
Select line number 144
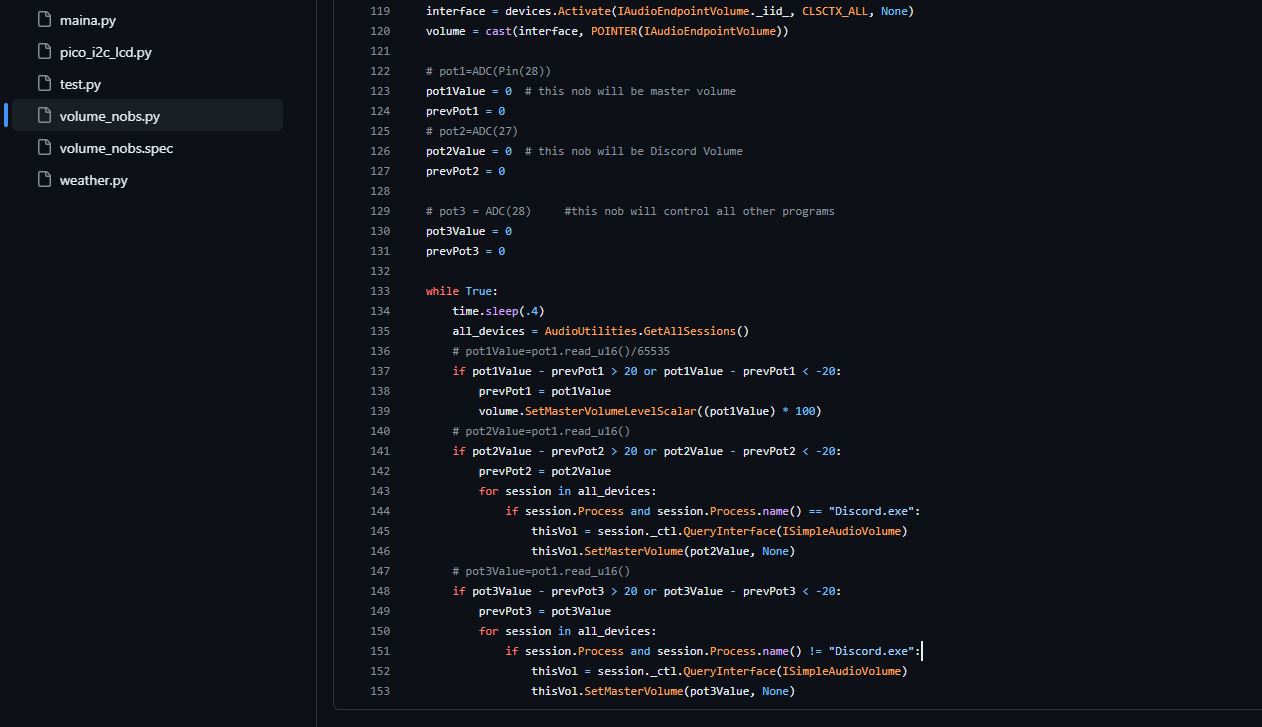coord(380,511)
